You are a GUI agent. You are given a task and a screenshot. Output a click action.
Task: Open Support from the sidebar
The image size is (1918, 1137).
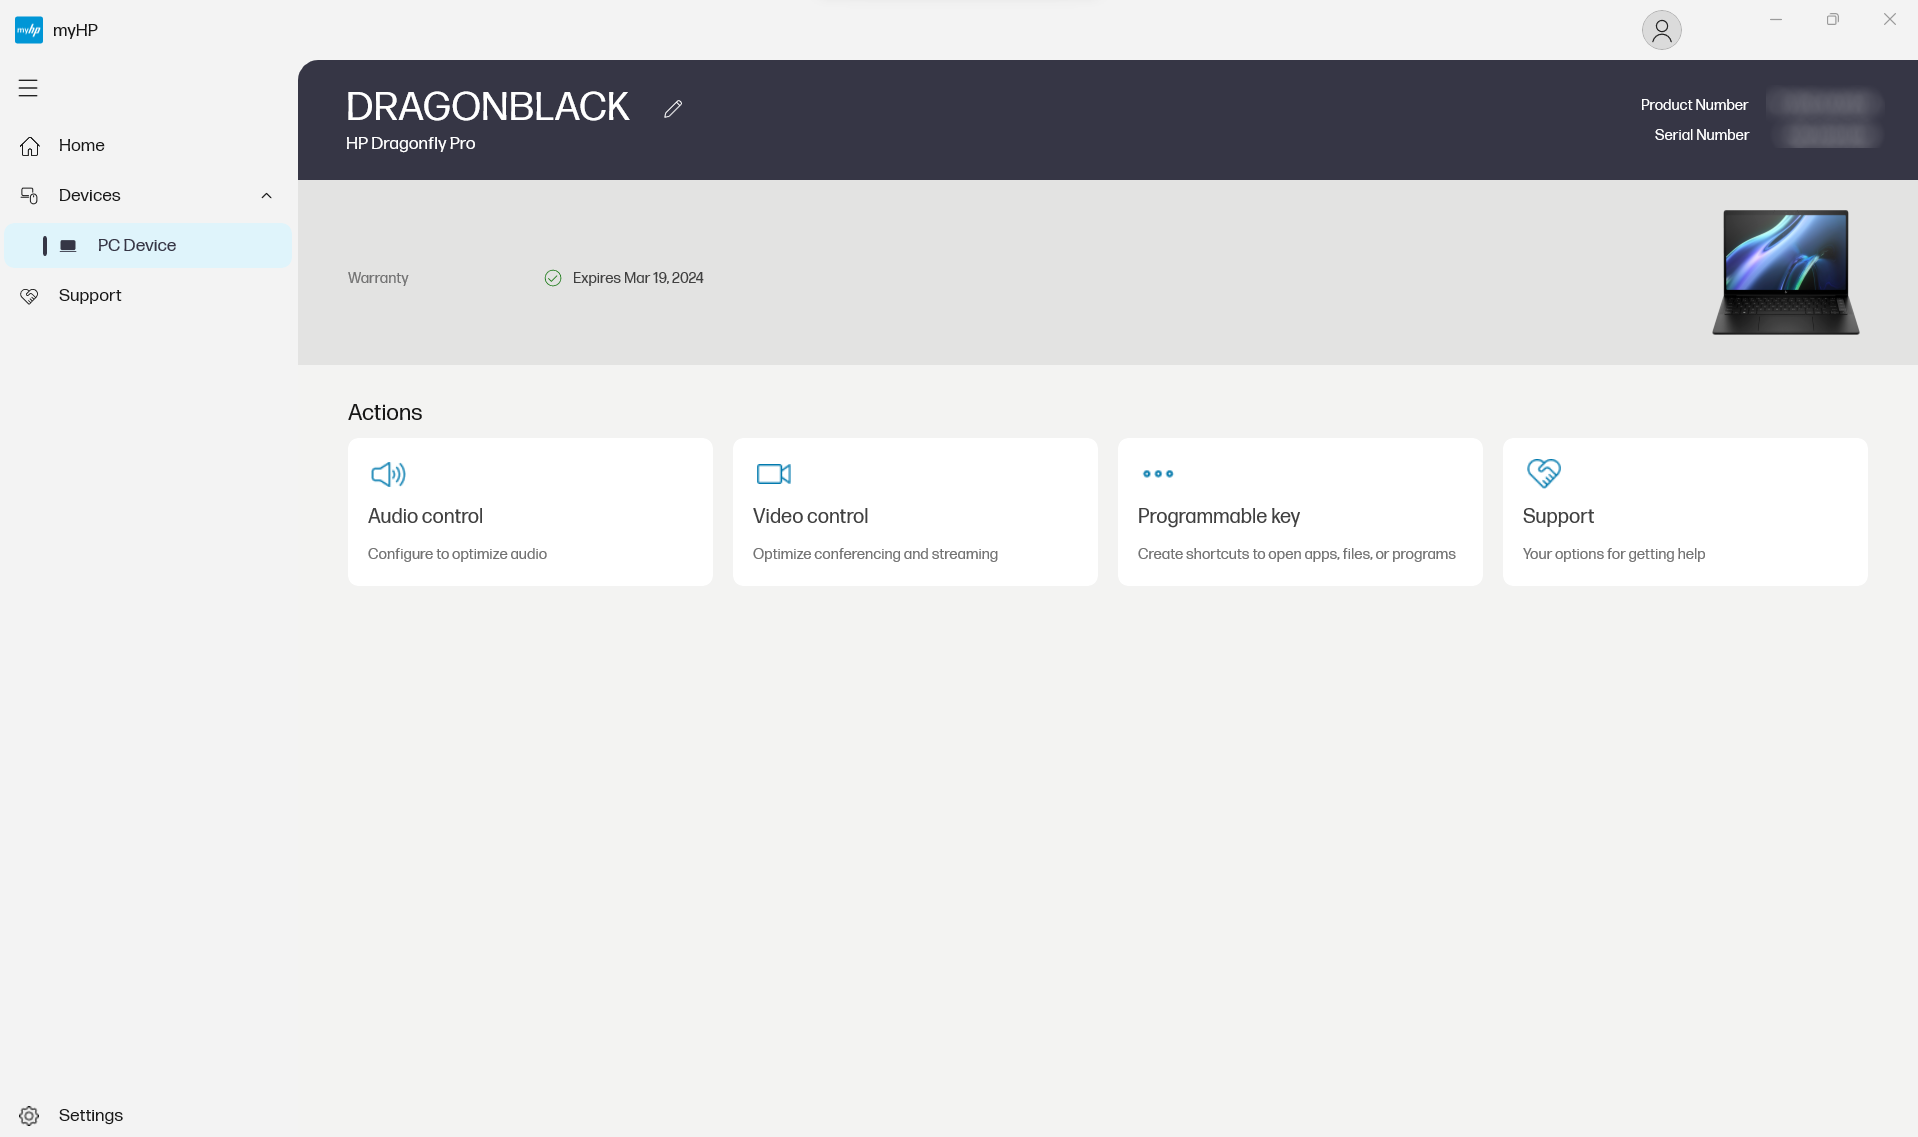pyautogui.click(x=148, y=296)
